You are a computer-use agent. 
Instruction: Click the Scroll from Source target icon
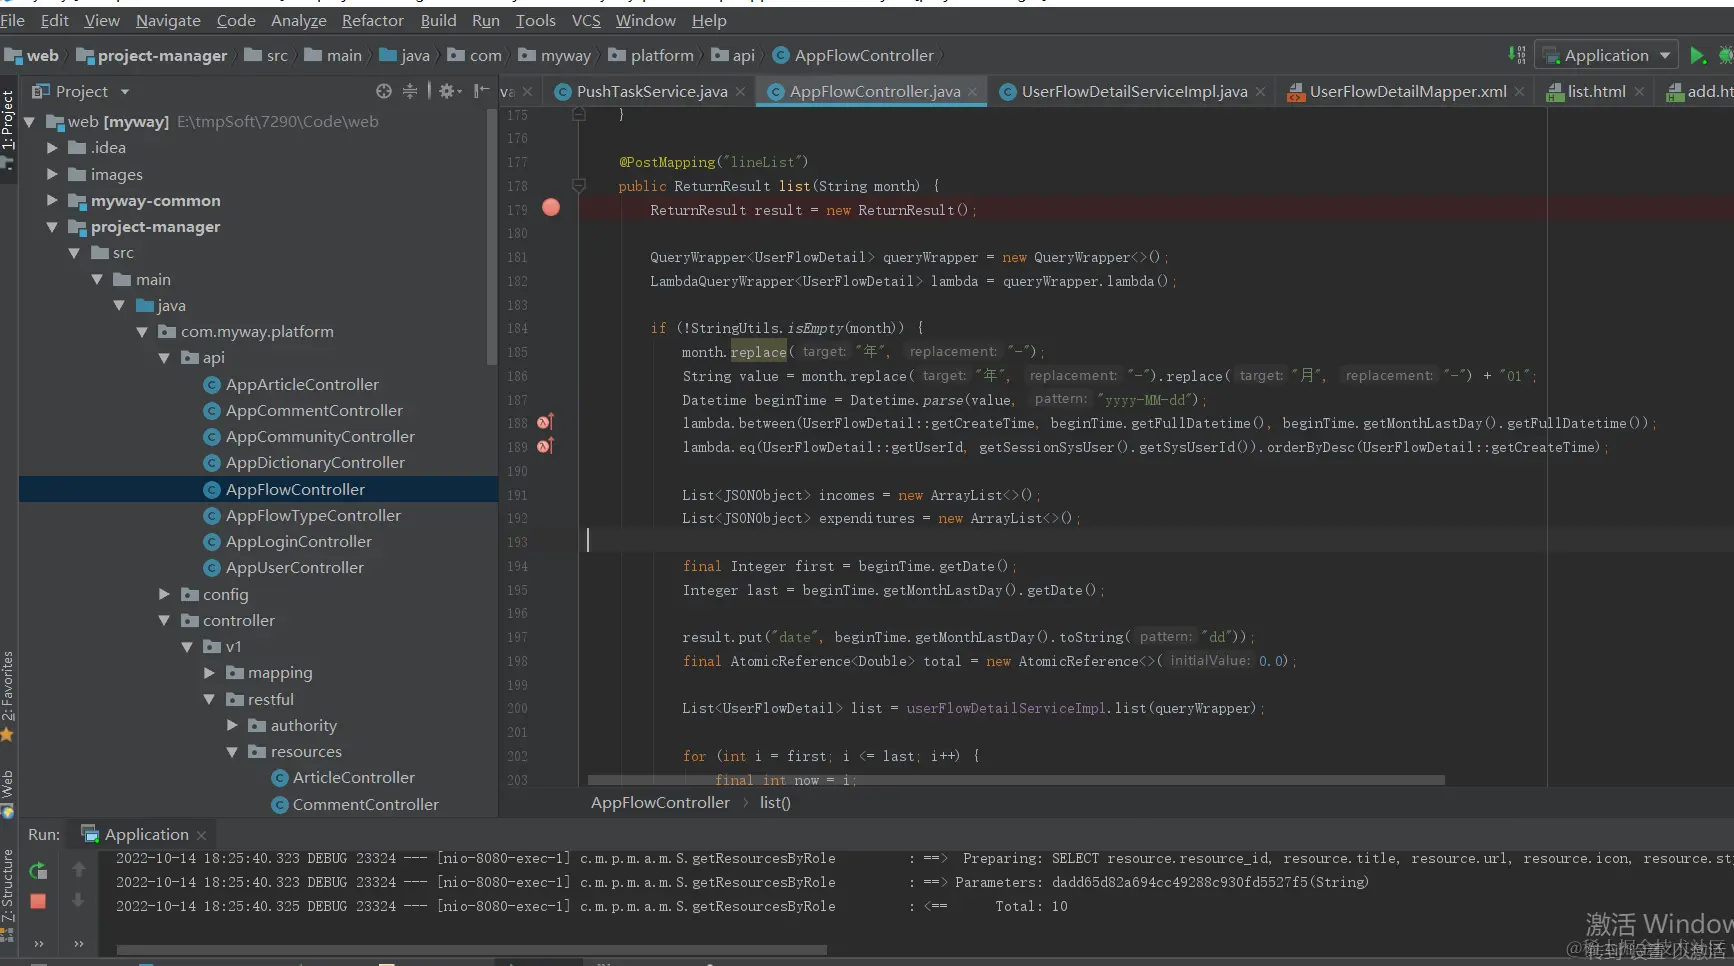384,91
